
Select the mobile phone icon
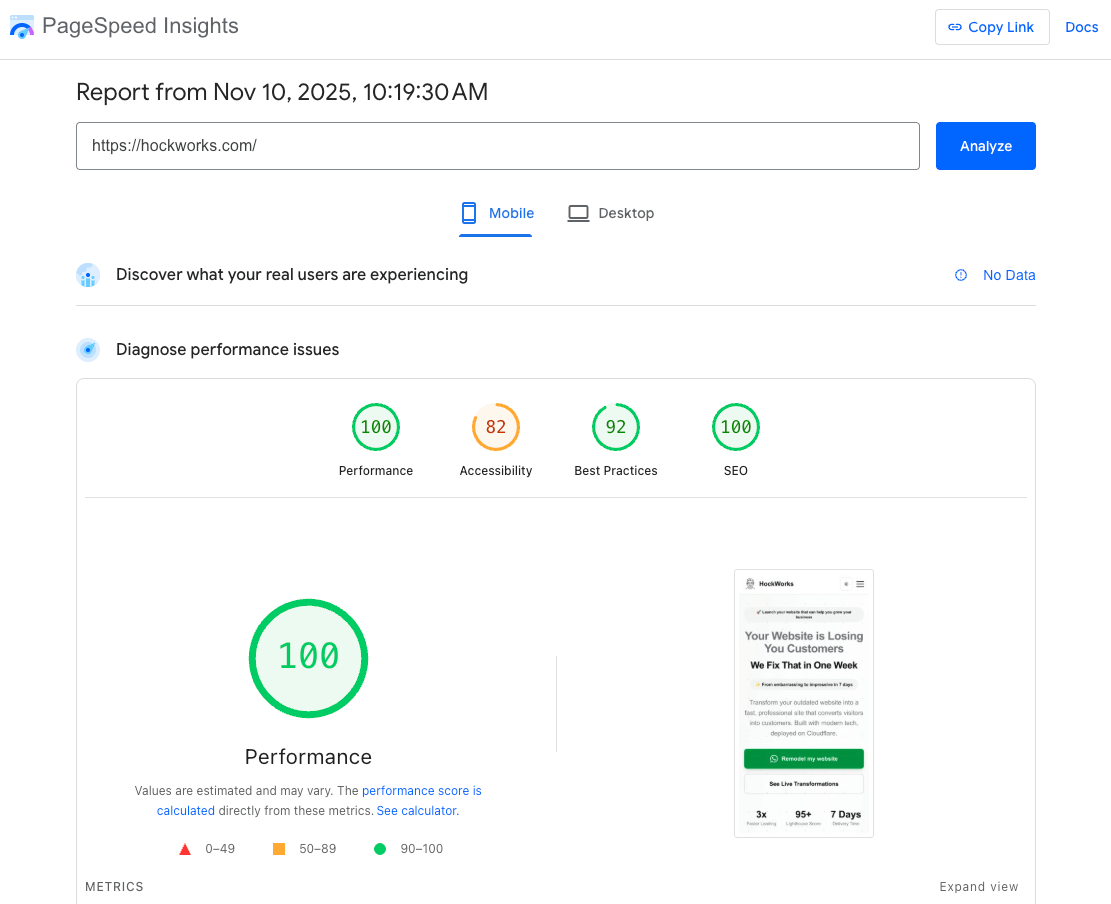pyautogui.click(x=468, y=213)
